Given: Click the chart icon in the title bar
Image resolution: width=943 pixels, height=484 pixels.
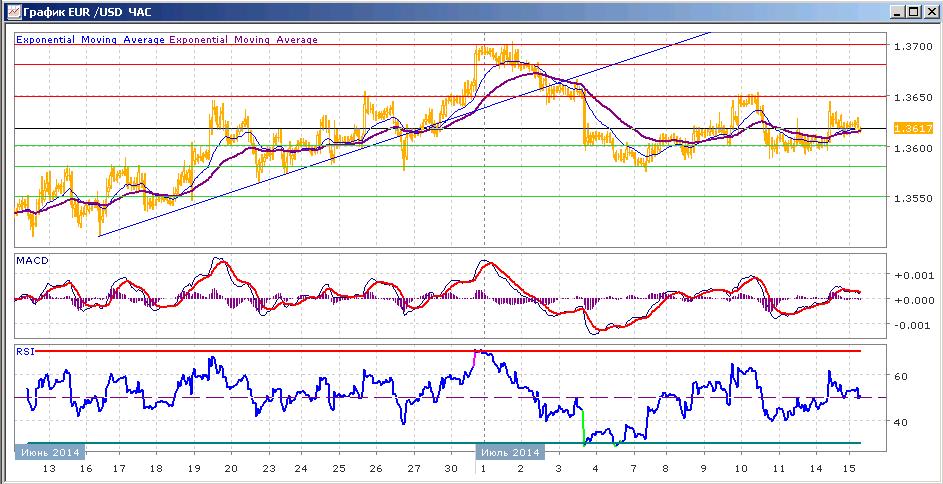Looking at the screenshot, I should click(x=12, y=11).
